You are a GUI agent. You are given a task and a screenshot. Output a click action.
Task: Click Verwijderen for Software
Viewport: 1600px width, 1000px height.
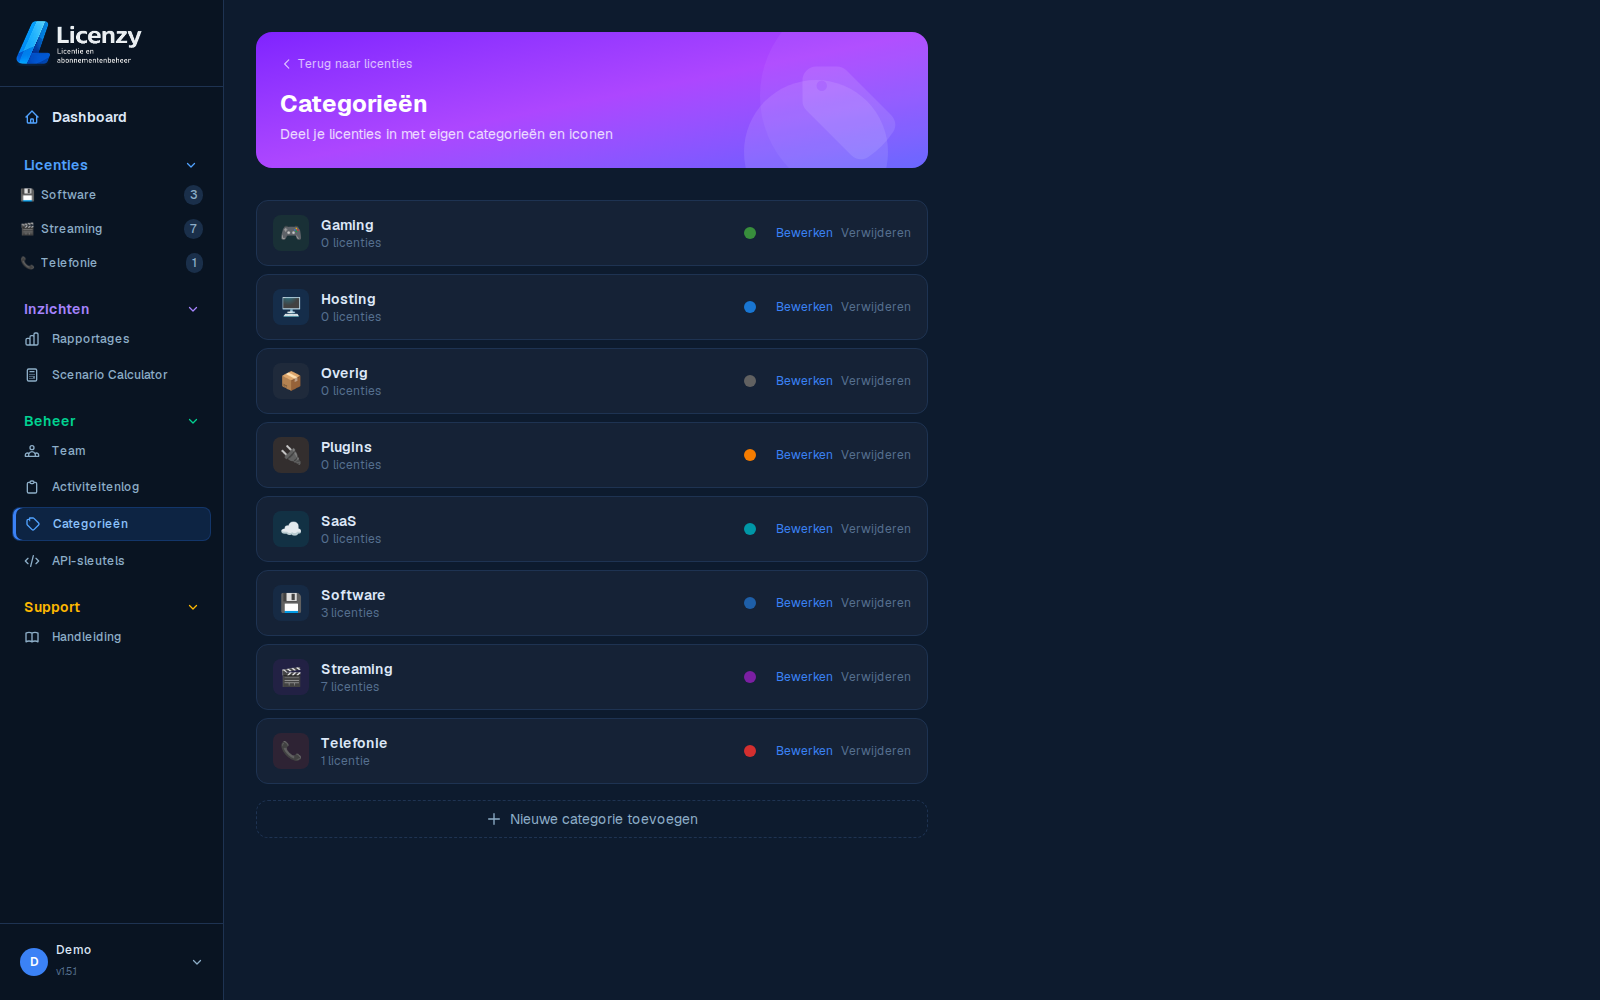coord(876,603)
